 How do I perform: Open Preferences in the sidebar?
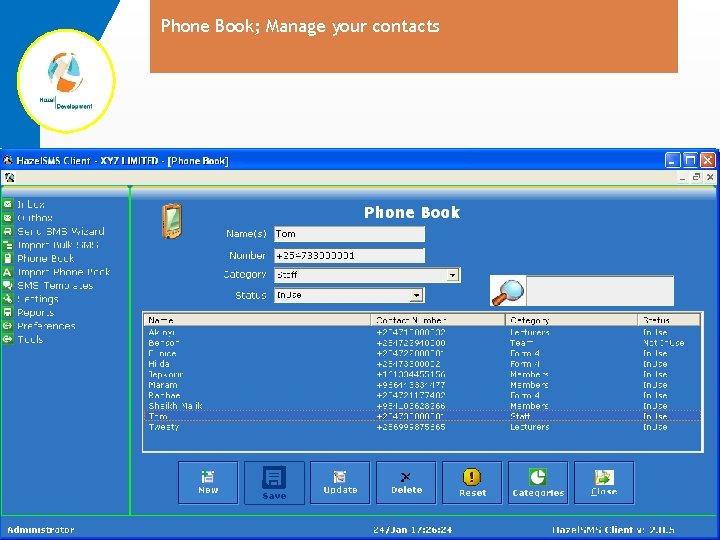pos(46,326)
